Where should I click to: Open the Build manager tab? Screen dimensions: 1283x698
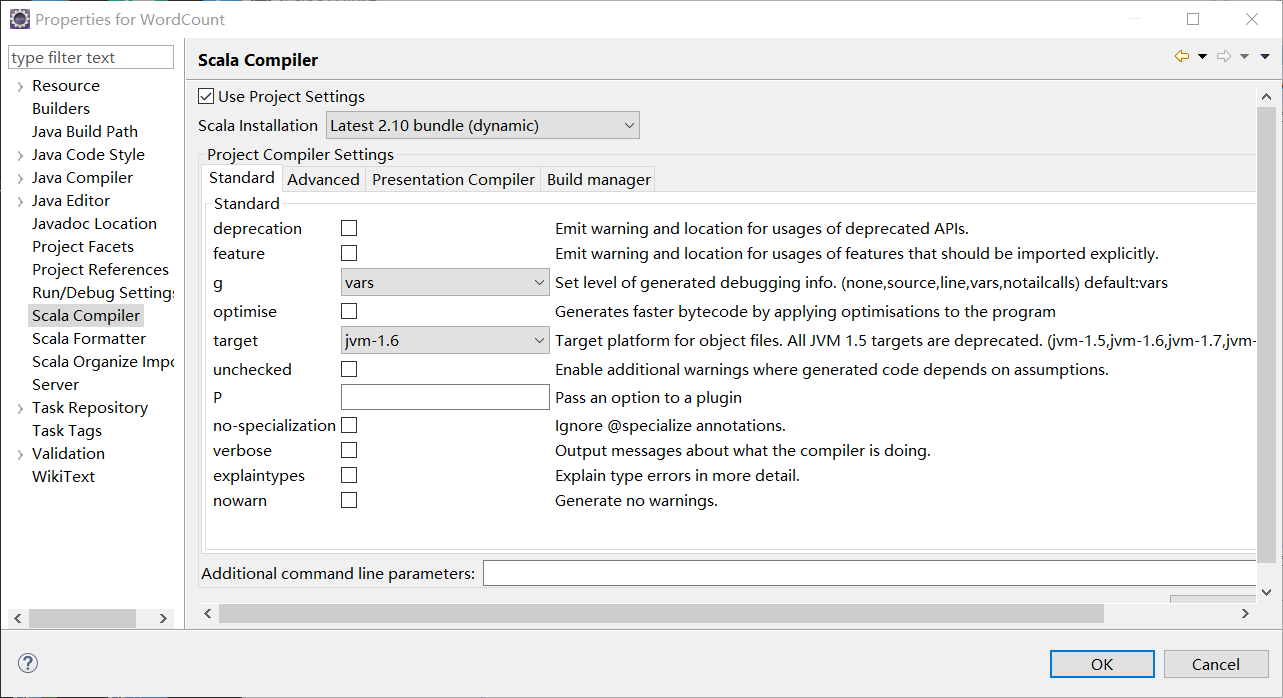point(598,180)
